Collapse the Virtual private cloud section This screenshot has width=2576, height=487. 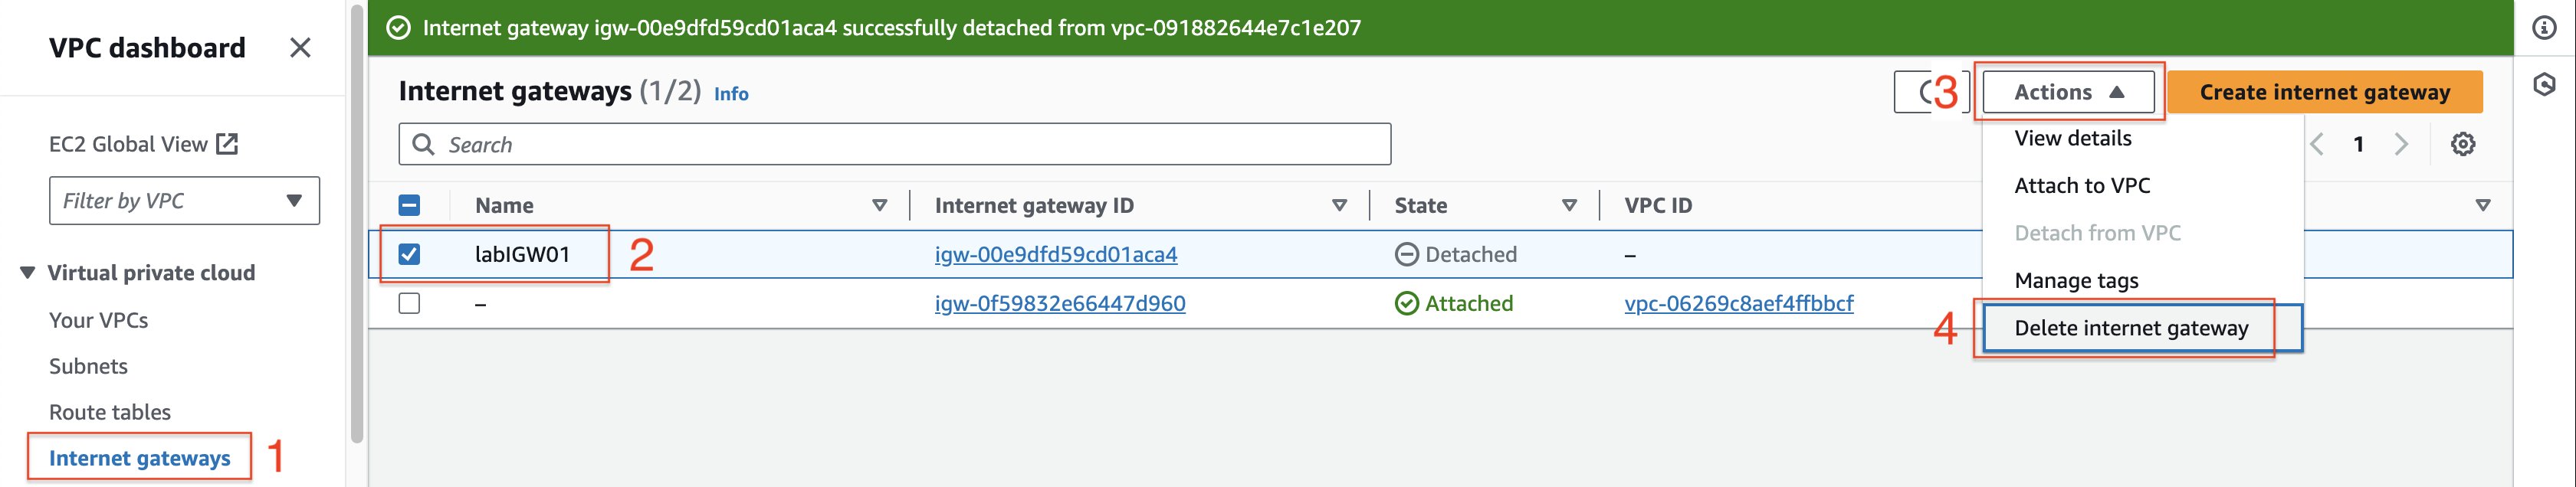[28, 273]
